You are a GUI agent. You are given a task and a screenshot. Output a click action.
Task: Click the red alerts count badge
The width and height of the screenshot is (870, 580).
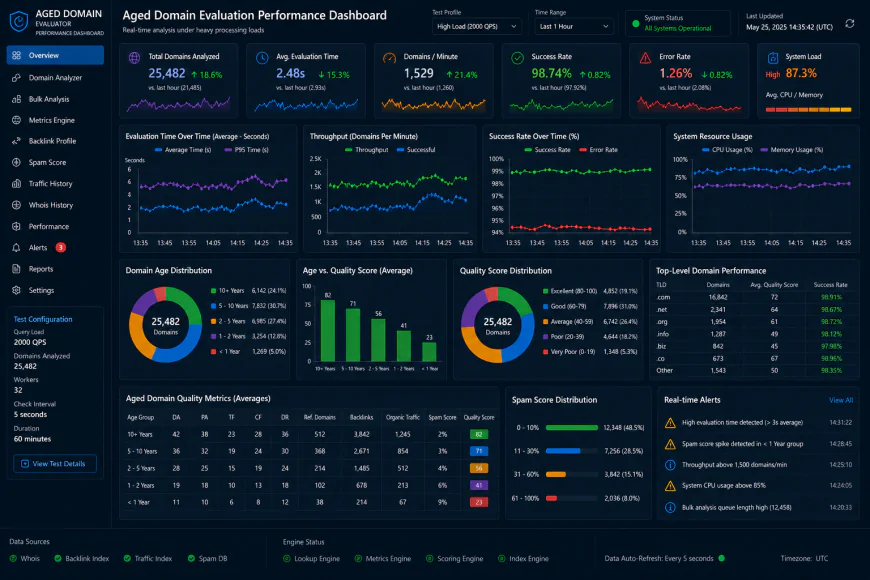[61, 248]
